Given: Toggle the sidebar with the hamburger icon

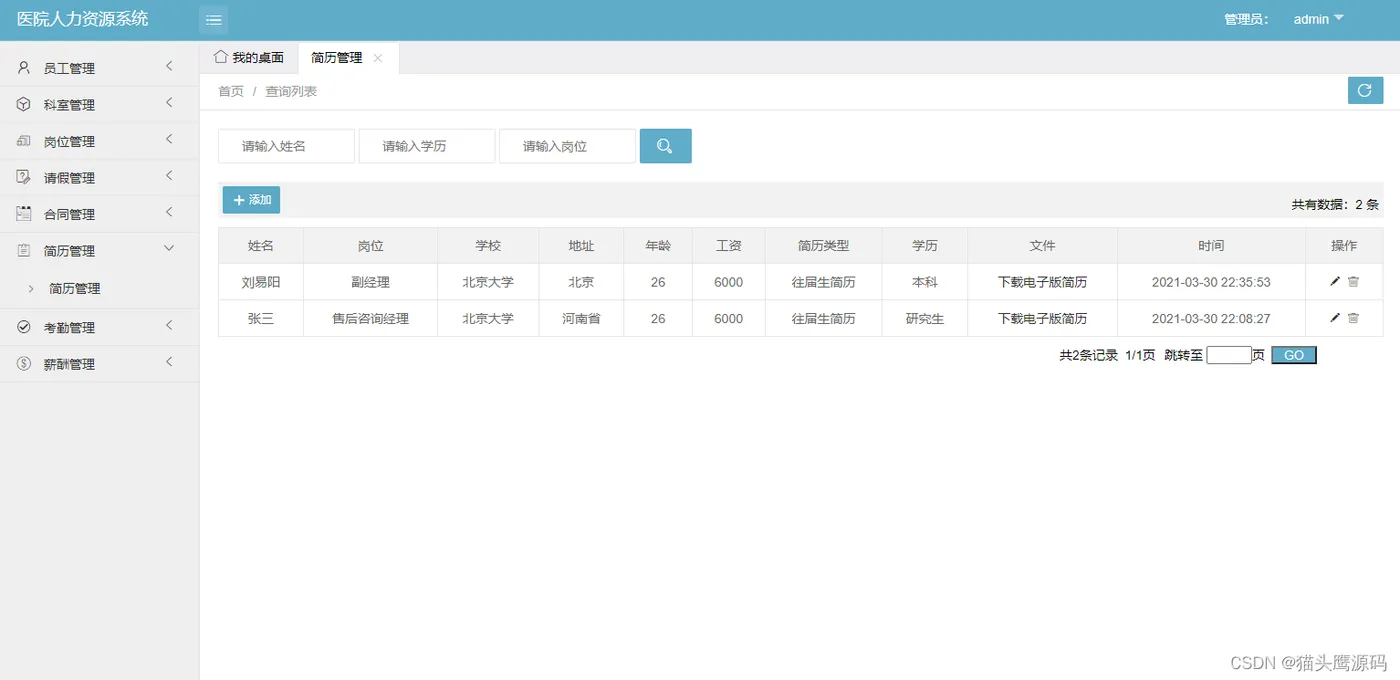Looking at the screenshot, I should tap(213, 20).
